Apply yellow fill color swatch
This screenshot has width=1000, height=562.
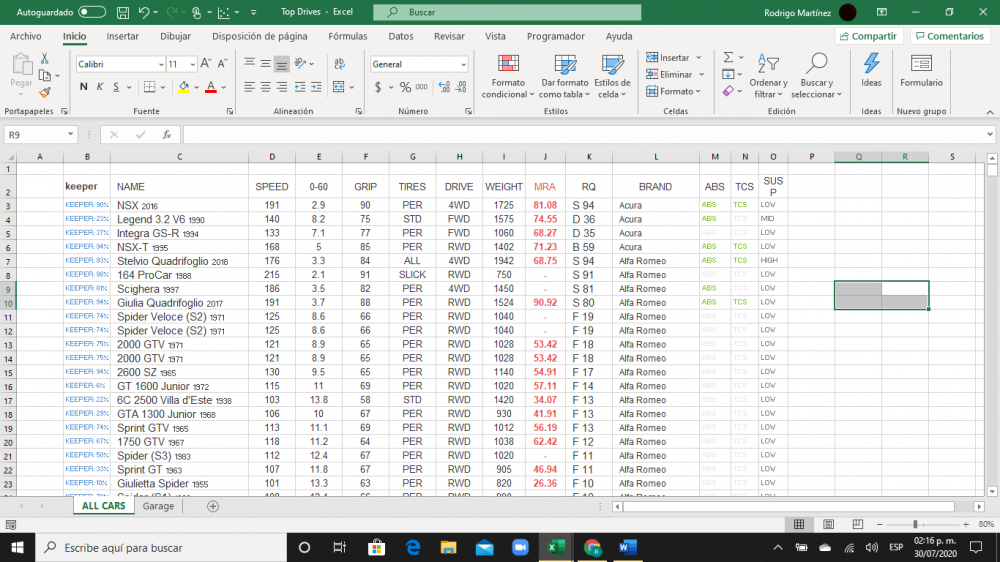(184, 87)
